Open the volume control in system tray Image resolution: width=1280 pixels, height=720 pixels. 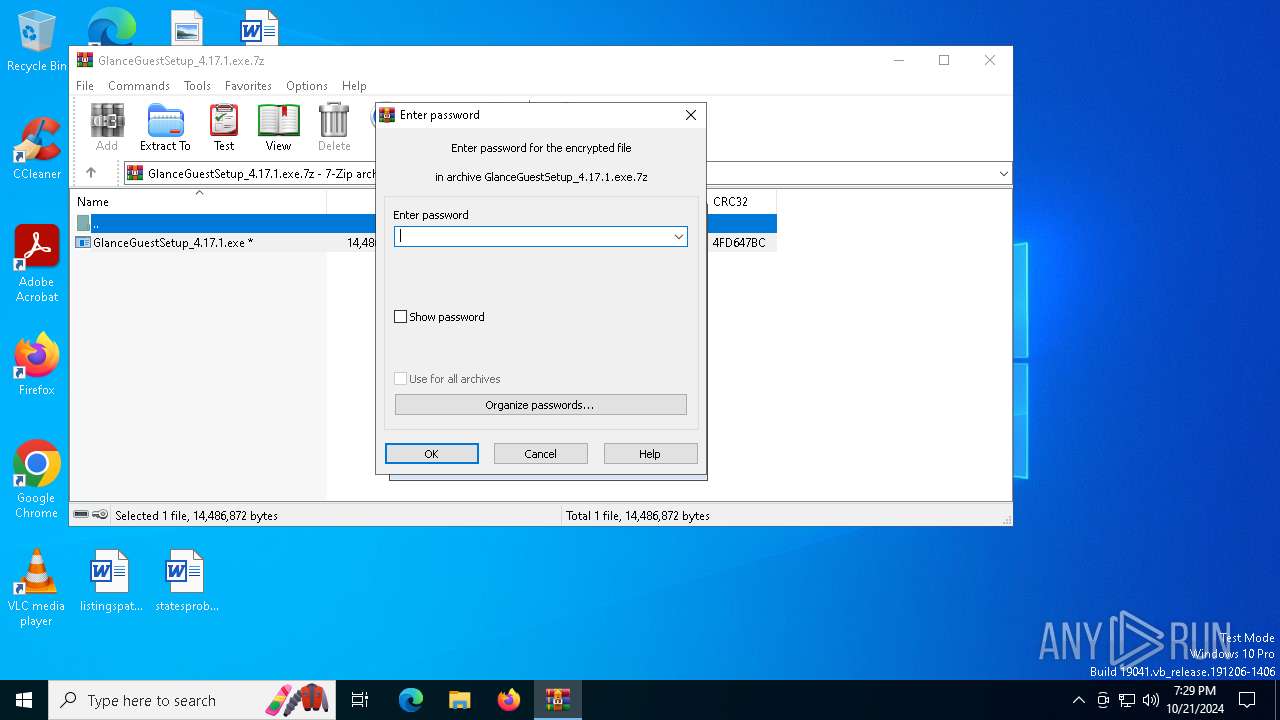tap(1151, 700)
